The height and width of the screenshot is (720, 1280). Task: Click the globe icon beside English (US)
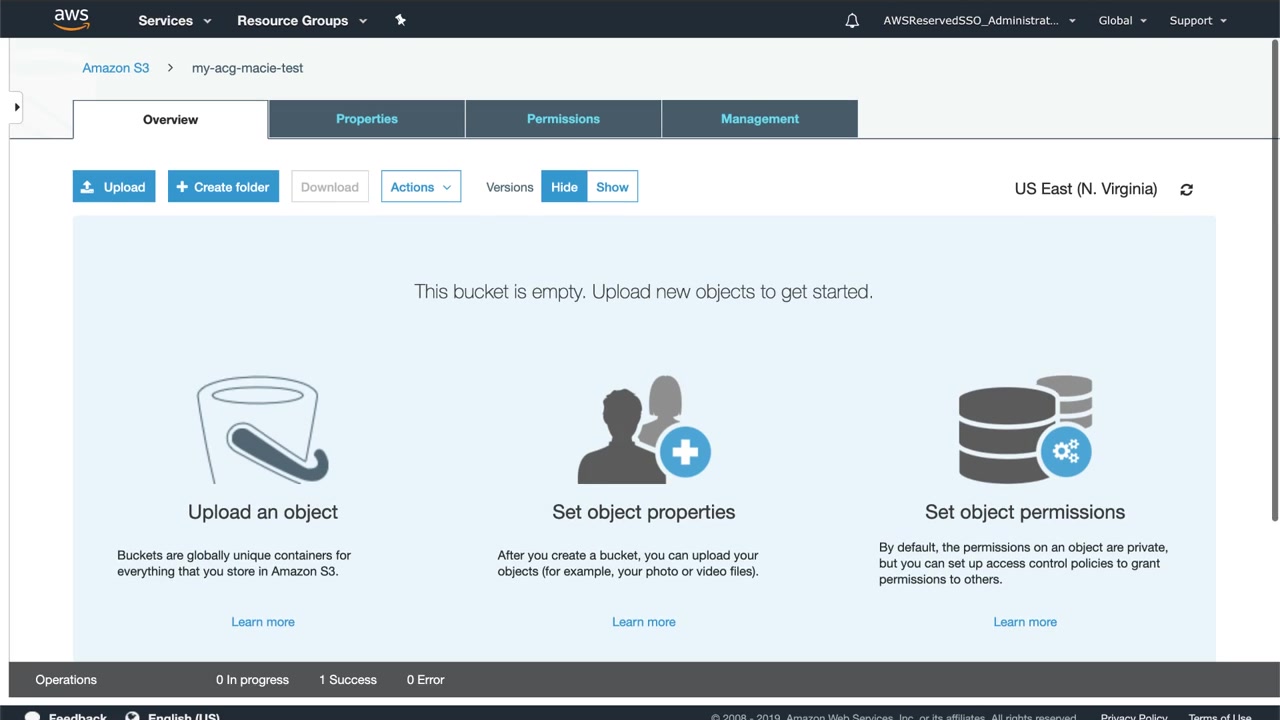[x=132, y=716]
